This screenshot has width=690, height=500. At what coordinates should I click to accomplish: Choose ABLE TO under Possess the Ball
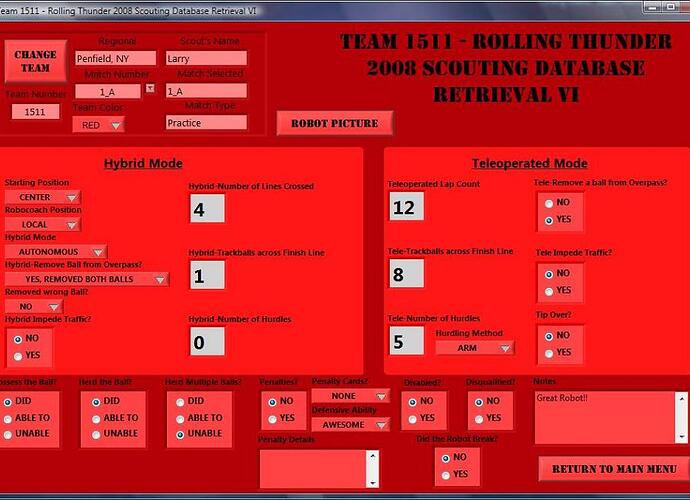pyautogui.click(x=7, y=419)
